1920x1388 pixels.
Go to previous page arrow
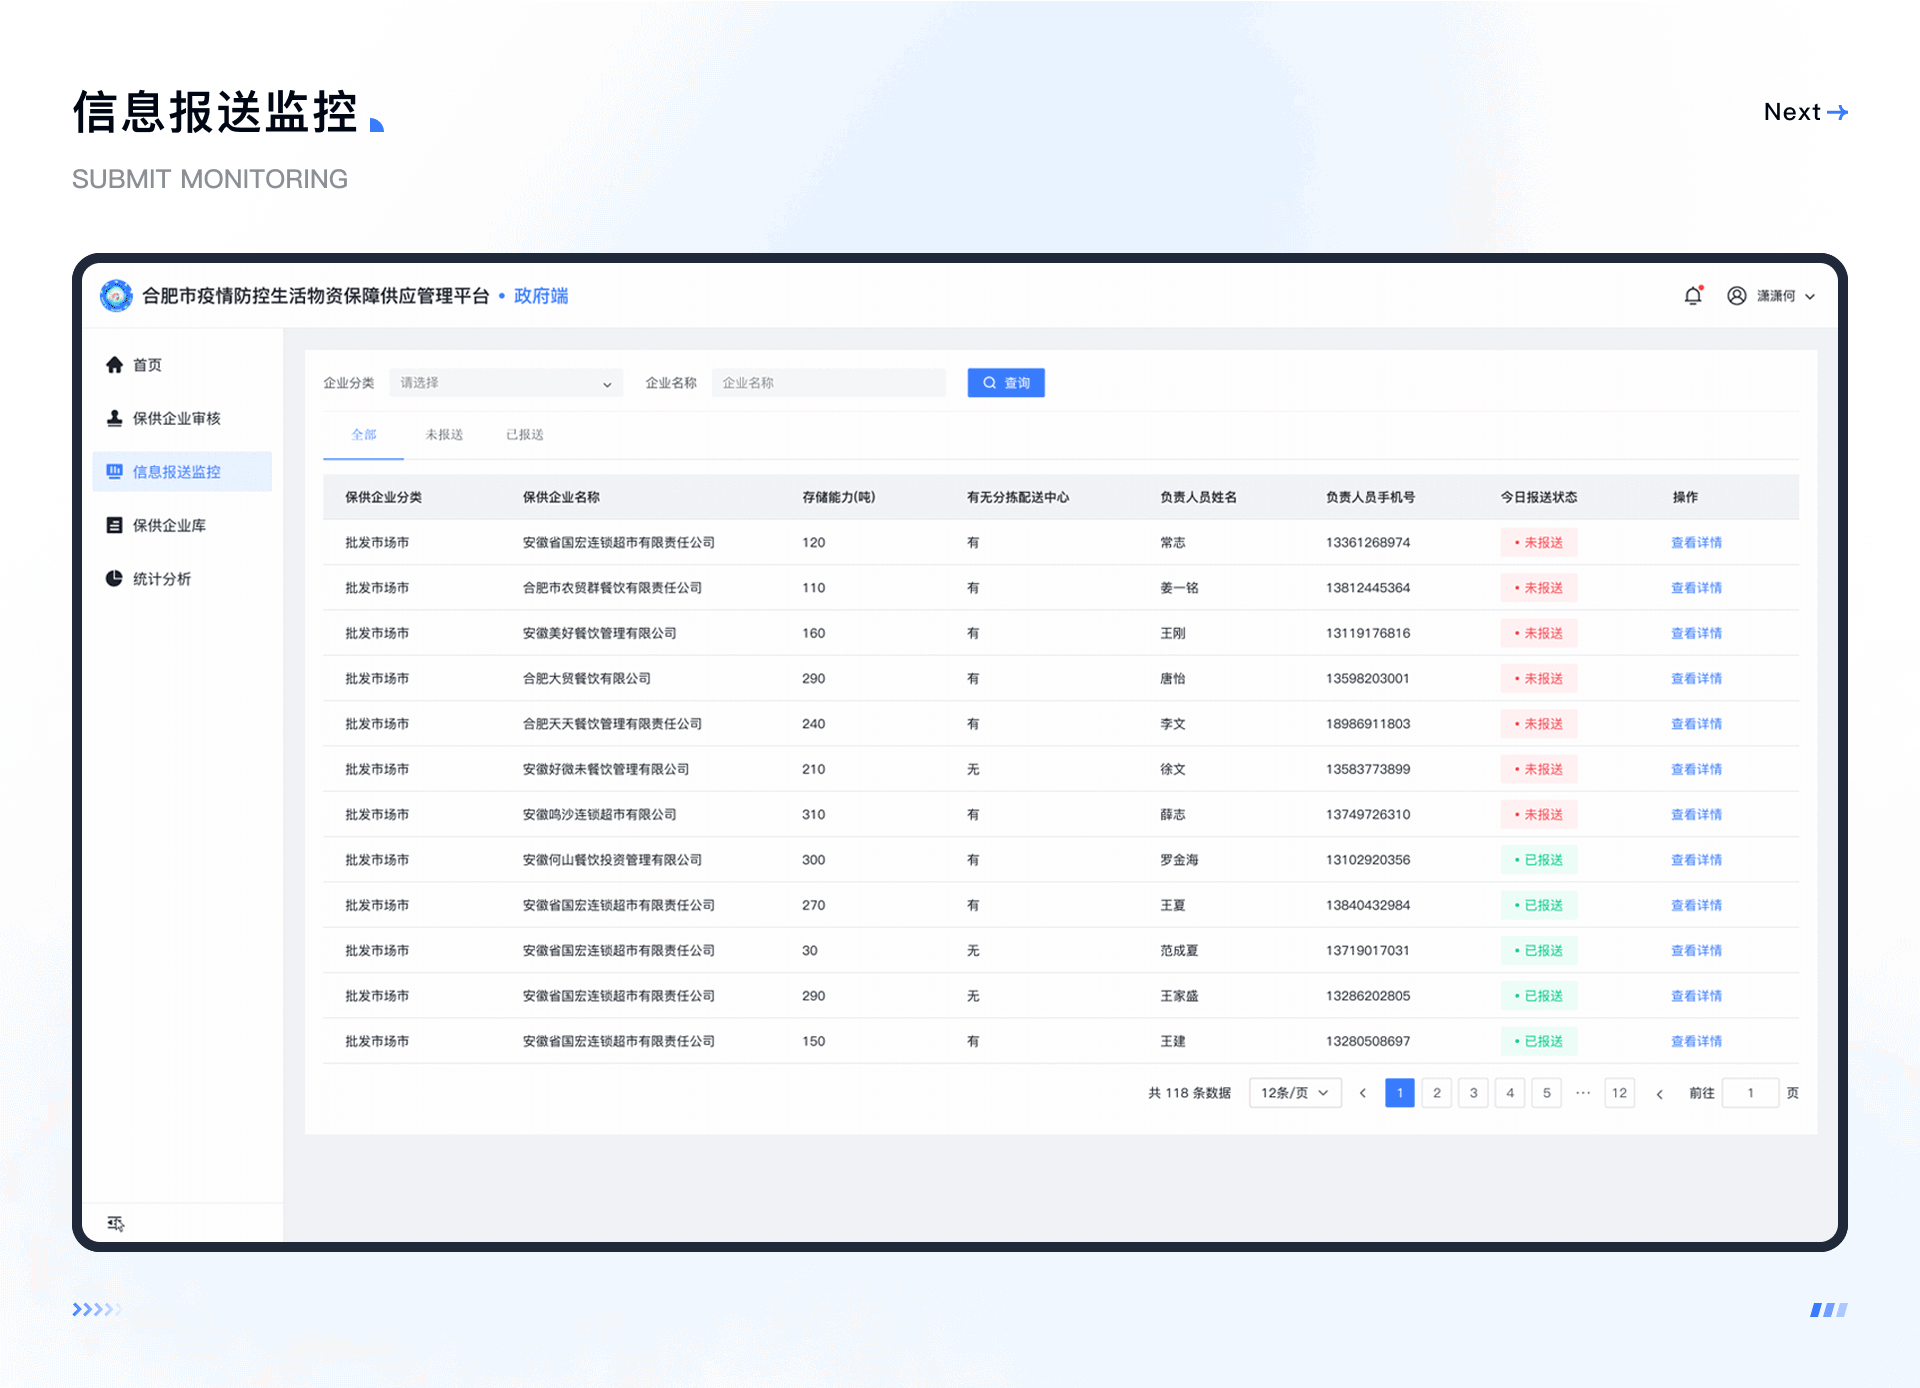(x=1362, y=1093)
